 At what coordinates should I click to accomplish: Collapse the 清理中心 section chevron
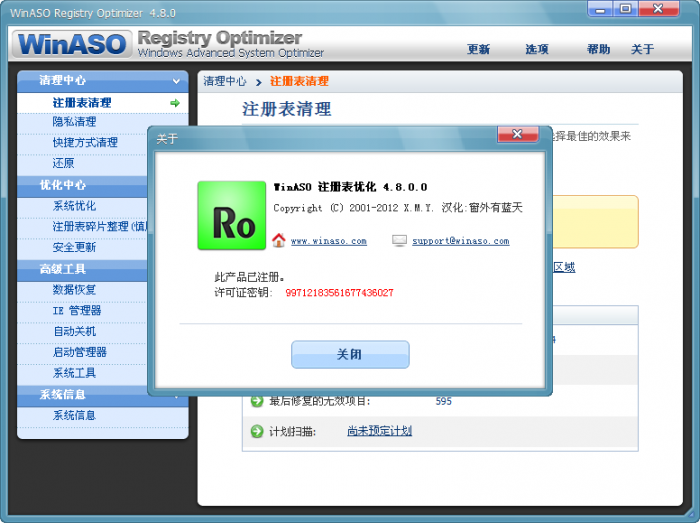point(176,81)
